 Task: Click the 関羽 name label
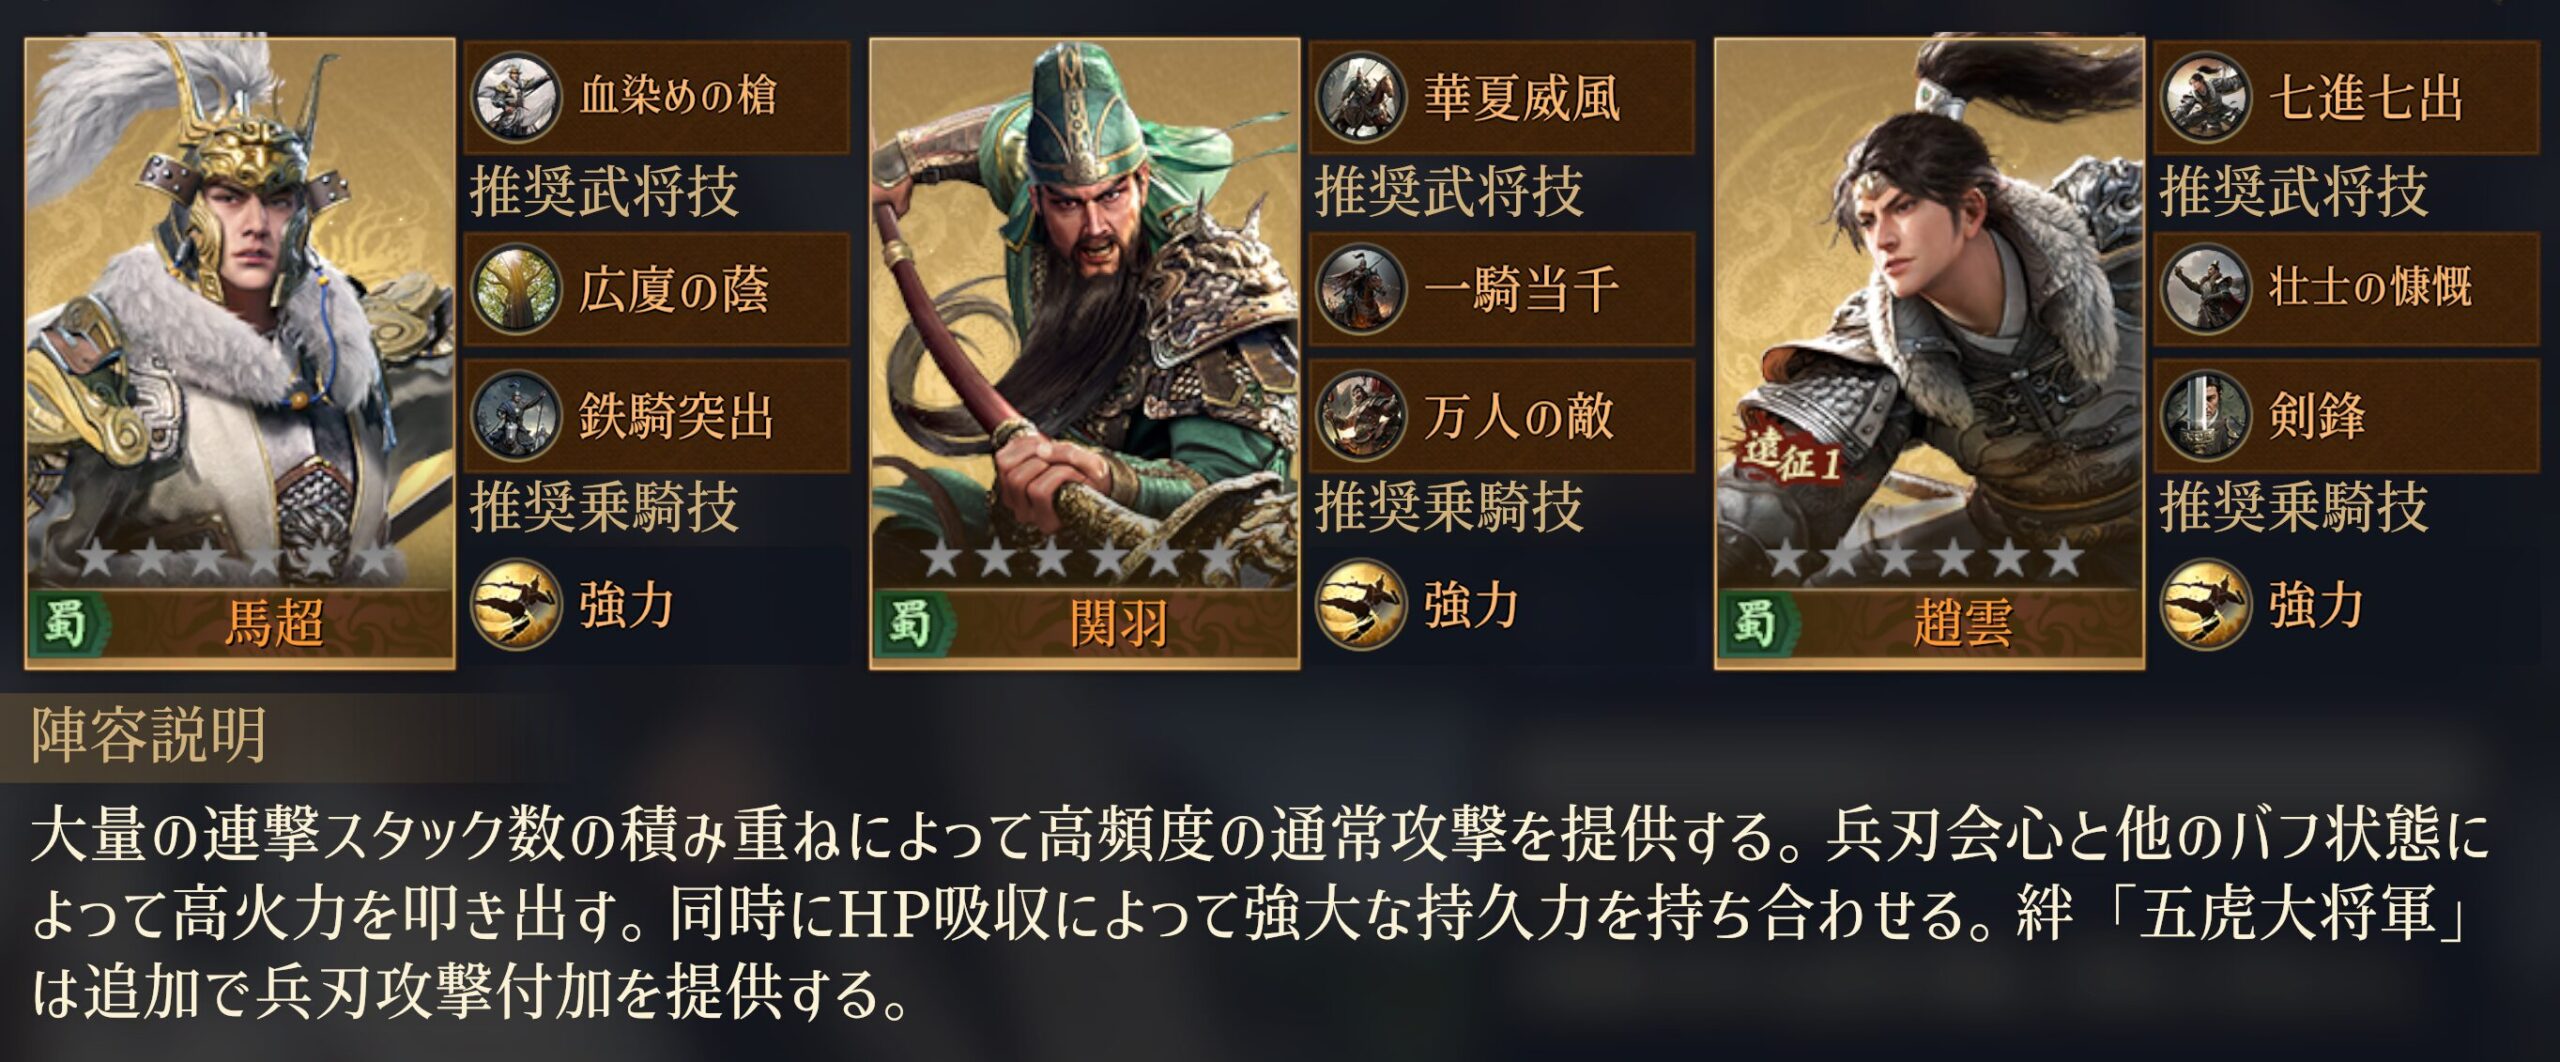click(x=1118, y=625)
